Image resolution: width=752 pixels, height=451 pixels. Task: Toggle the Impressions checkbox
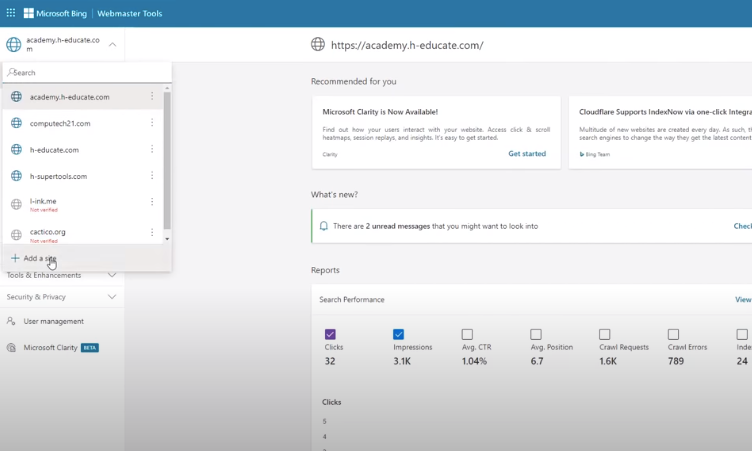[398, 334]
